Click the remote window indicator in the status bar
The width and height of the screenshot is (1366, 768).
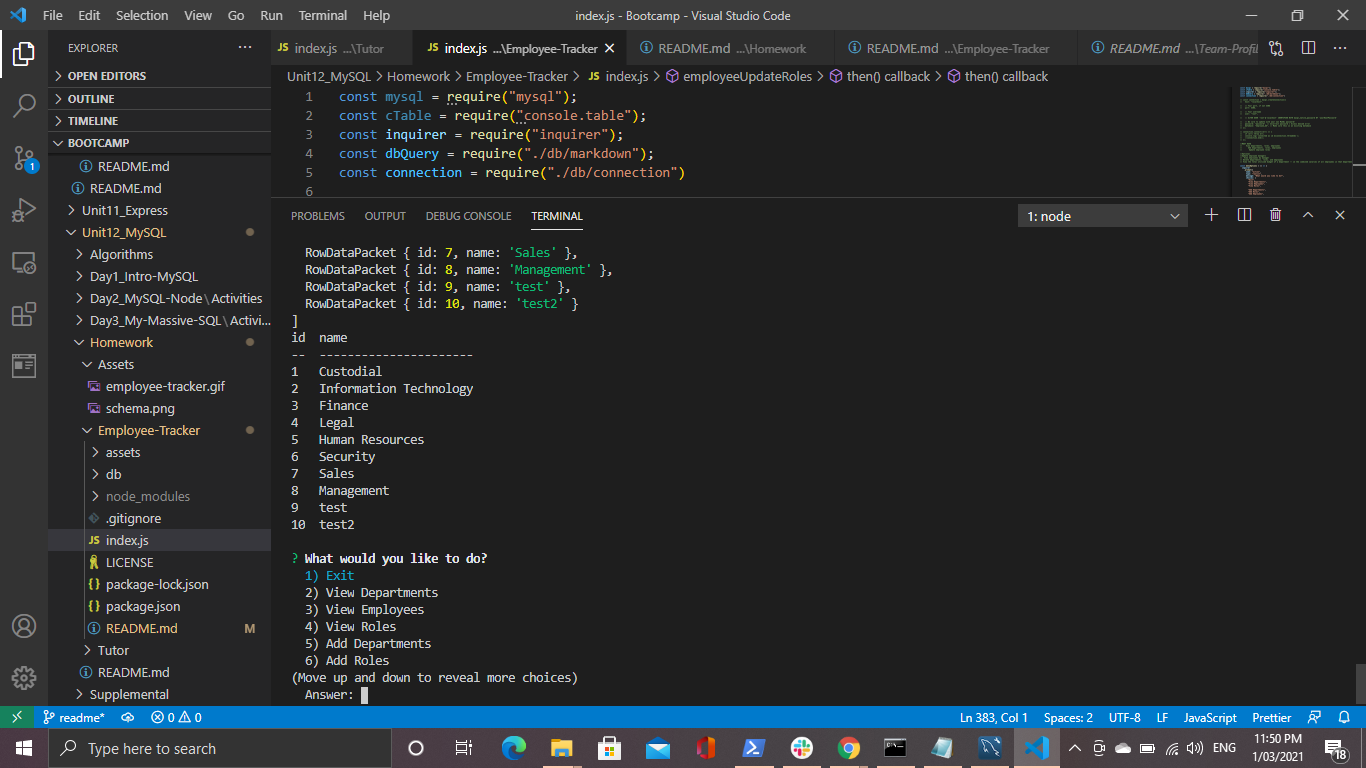click(17, 717)
